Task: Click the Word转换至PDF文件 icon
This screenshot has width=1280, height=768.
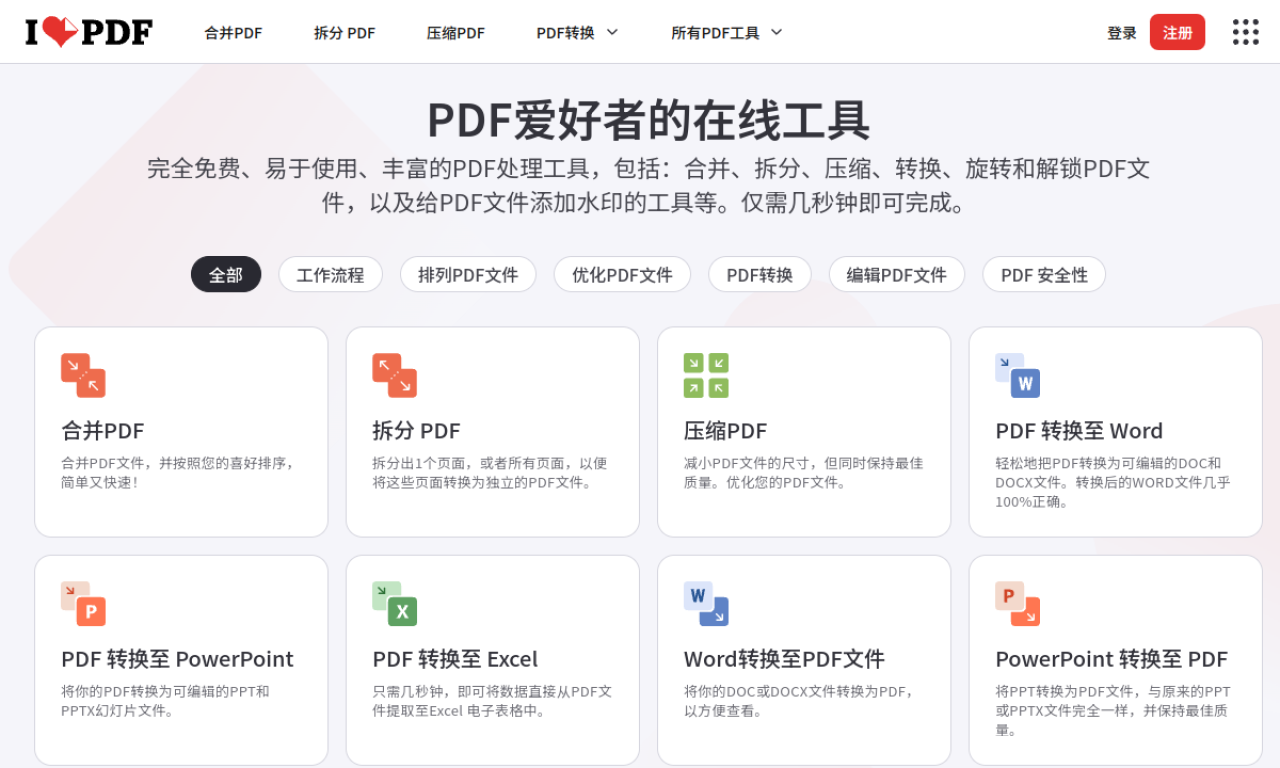Action: (706, 604)
